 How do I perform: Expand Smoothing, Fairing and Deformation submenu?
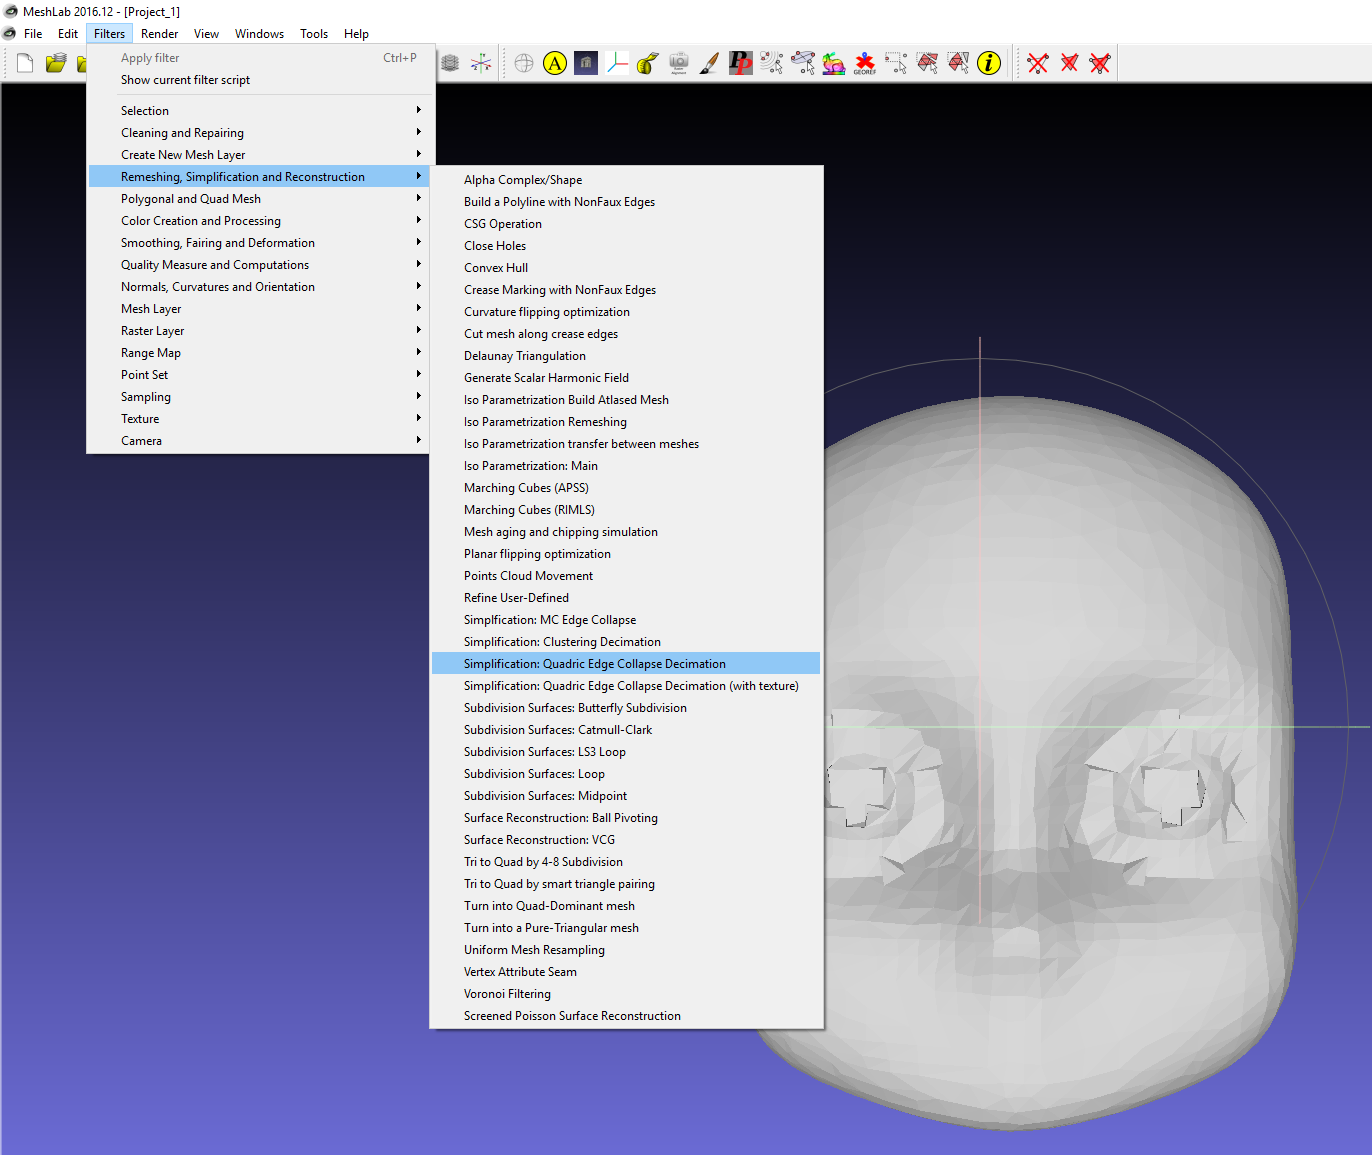tap(259, 243)
